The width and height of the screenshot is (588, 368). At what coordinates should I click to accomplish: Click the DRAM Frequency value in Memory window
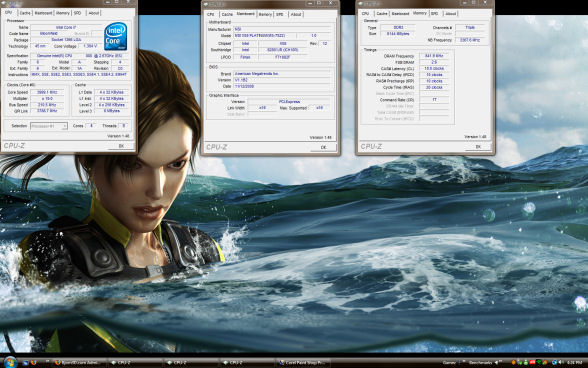pos(434,56)
